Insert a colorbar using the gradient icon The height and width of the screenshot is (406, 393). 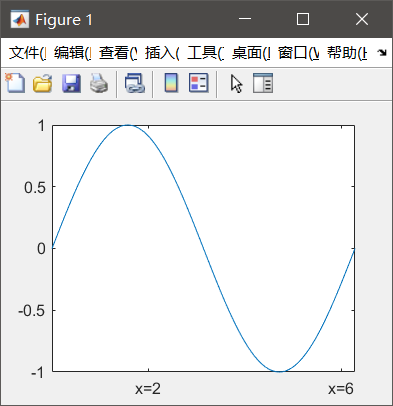[x=171, y=83]
